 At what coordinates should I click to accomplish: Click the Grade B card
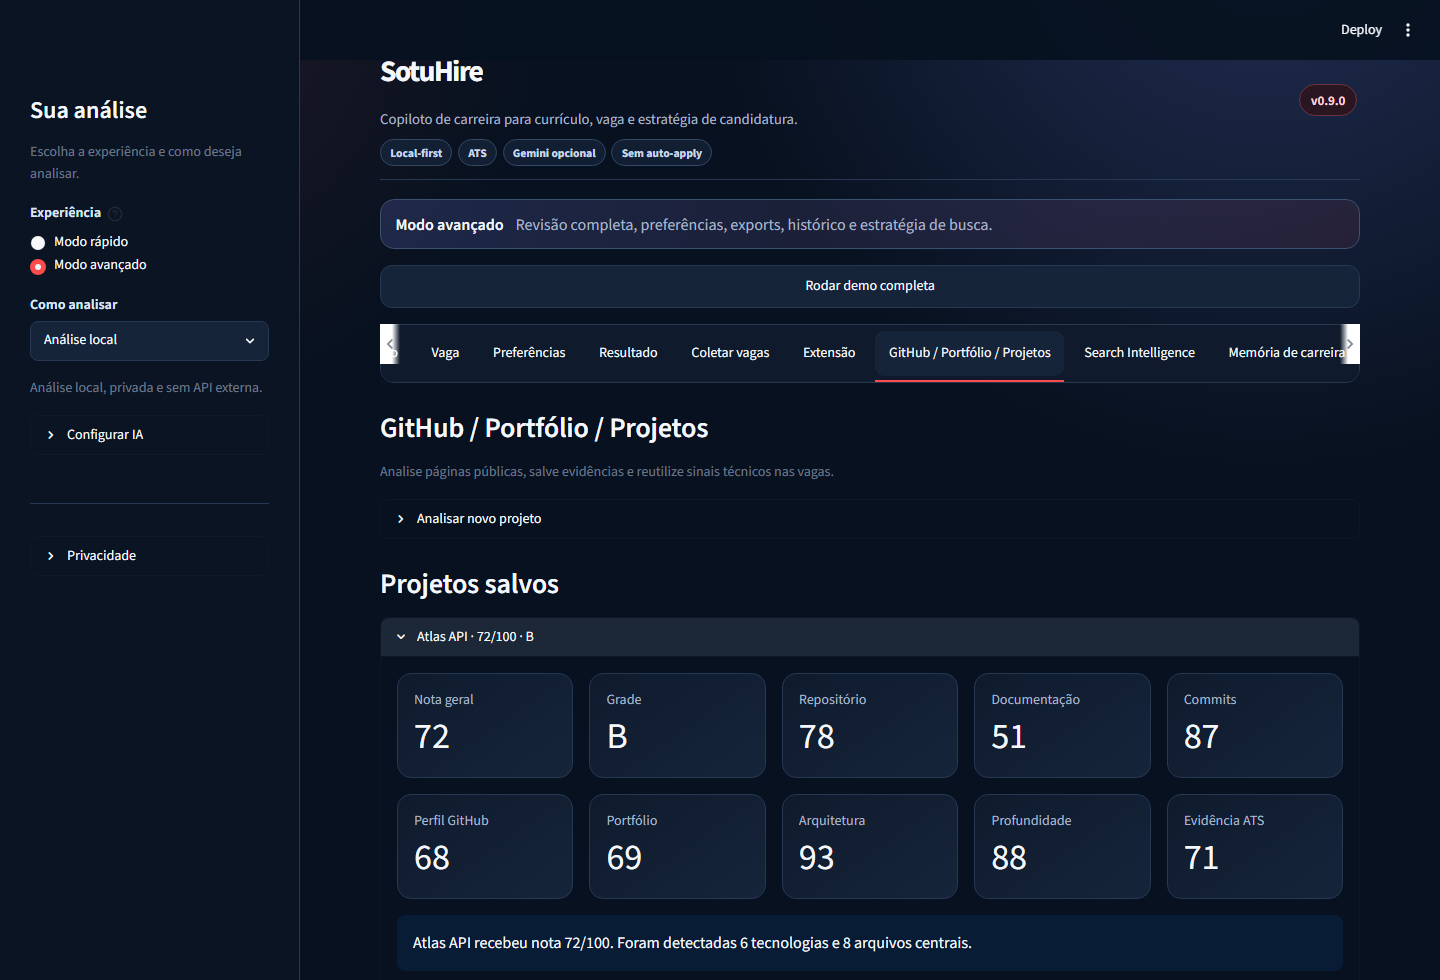click(x=677, y=725)
